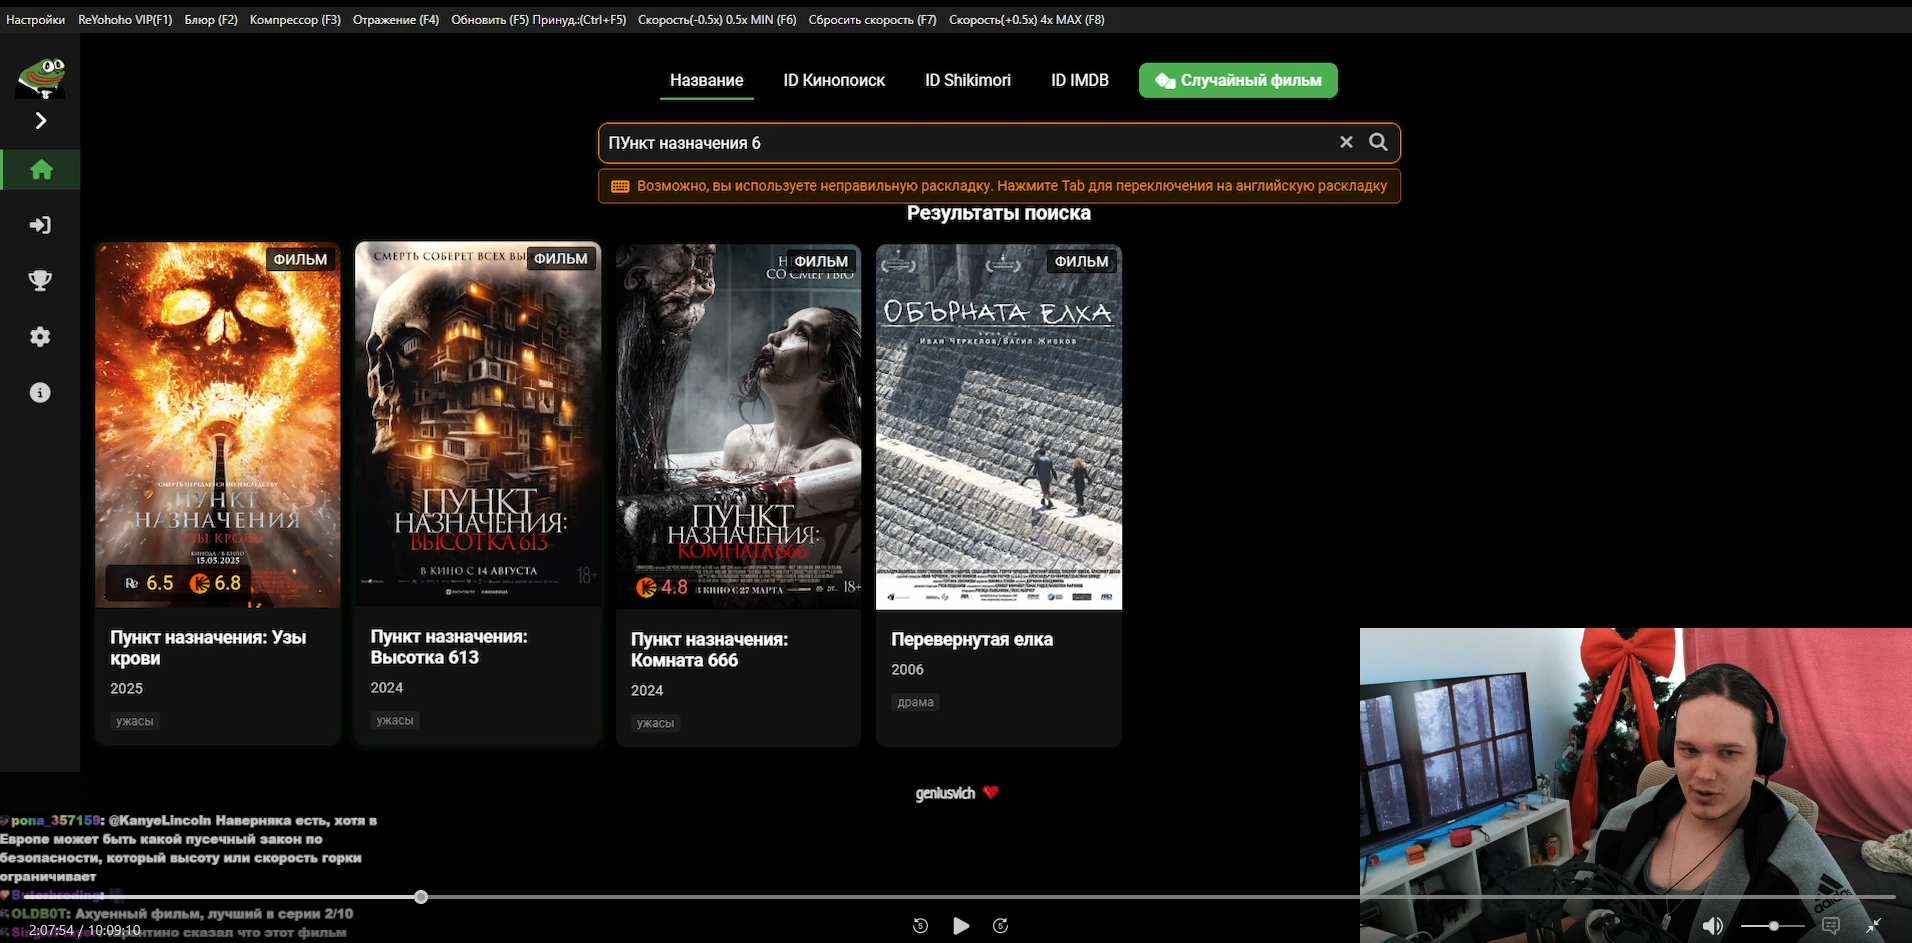Go to the Home sidebar icon
This screenshot has height=943, width=1912.
41,170
